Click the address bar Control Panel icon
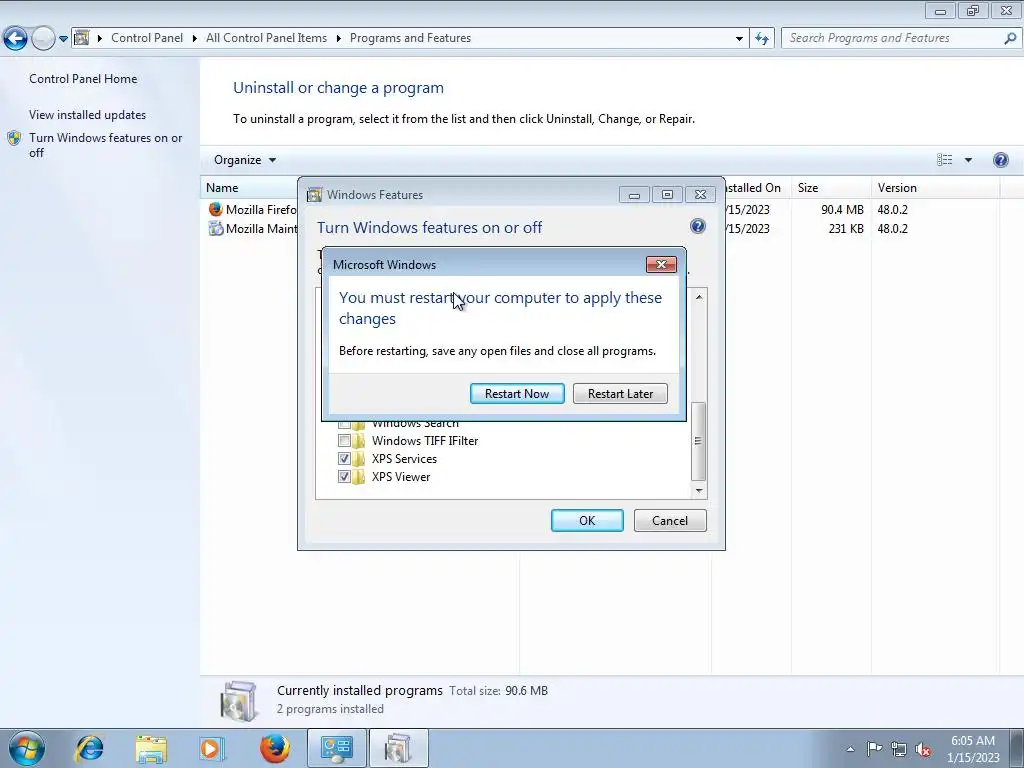1024x768 pixels. [x=82, y=38]
